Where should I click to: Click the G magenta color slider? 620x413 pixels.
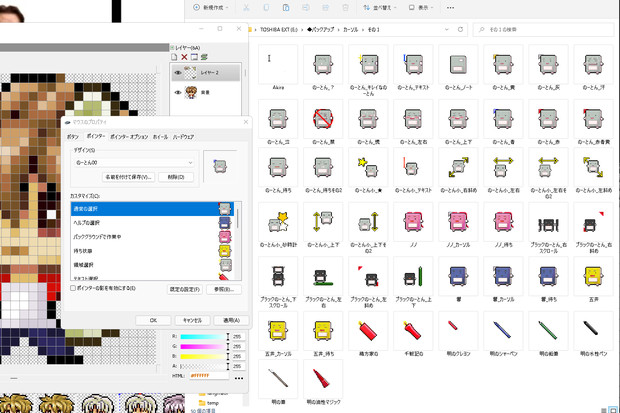[204, 347]
